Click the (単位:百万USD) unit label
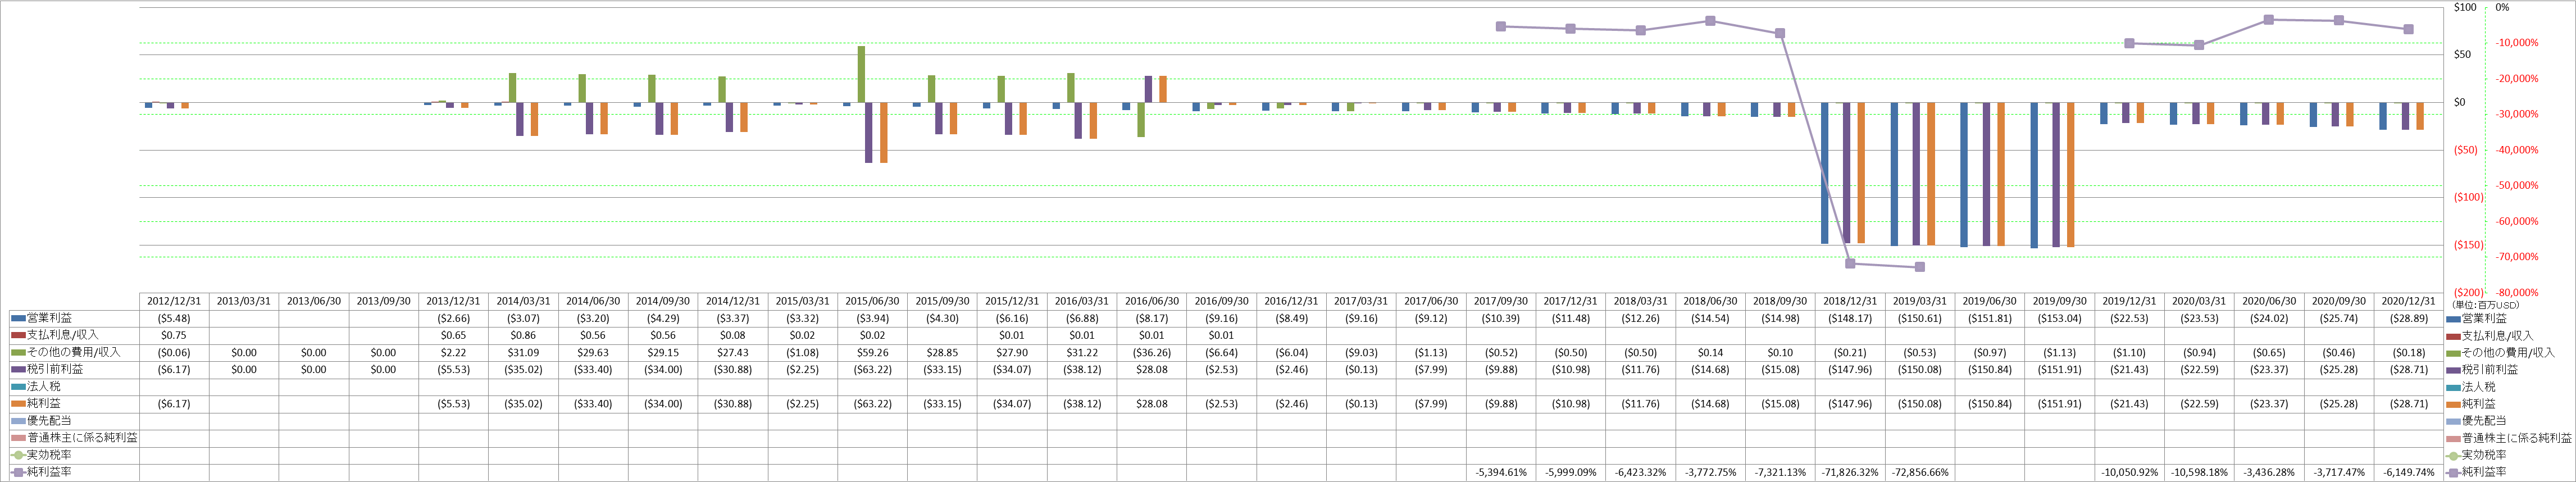The height and width of the screenshot is (482, 2576). (2485, 305)
